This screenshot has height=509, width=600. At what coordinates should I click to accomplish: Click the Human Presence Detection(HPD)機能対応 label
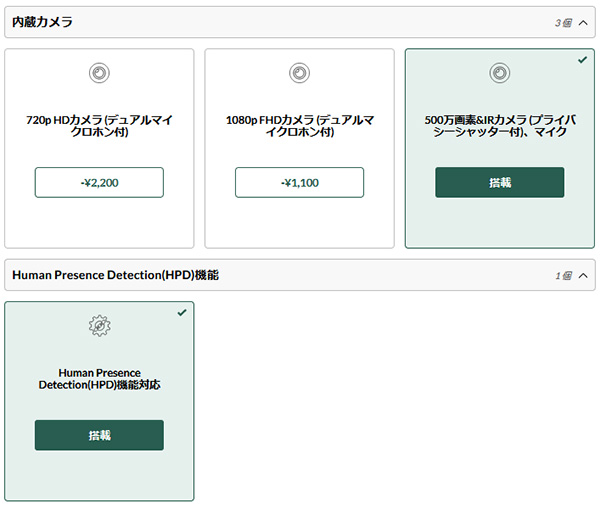click(x=99, y=379)
